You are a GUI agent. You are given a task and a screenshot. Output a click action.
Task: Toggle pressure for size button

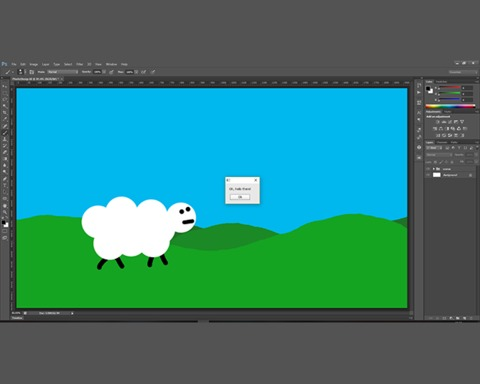pos(153,72)
